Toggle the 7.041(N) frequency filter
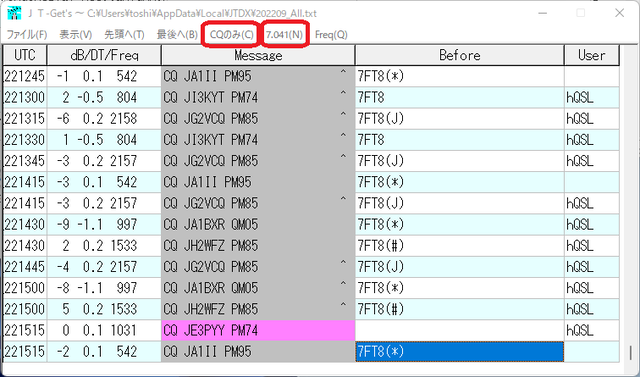This screenshot has height=377, width=640. point(284,35)
